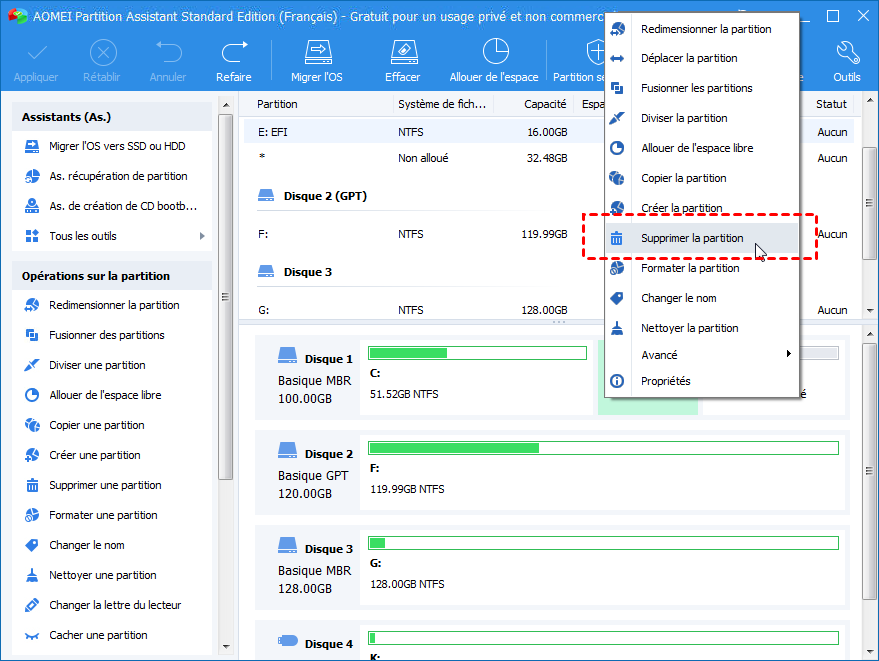The width and height of the screenshot is (879, 661).
Task: Select Changer le nom in context menu
Action: 702,298
